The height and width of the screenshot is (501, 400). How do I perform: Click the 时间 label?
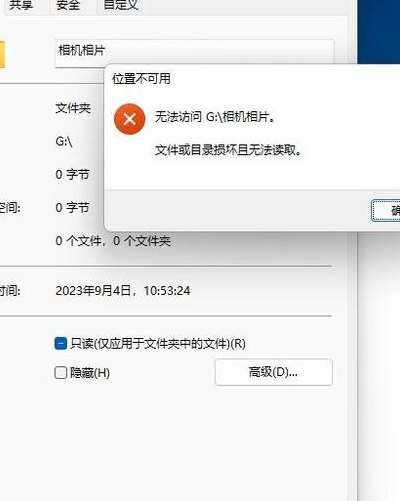[10, 291]
